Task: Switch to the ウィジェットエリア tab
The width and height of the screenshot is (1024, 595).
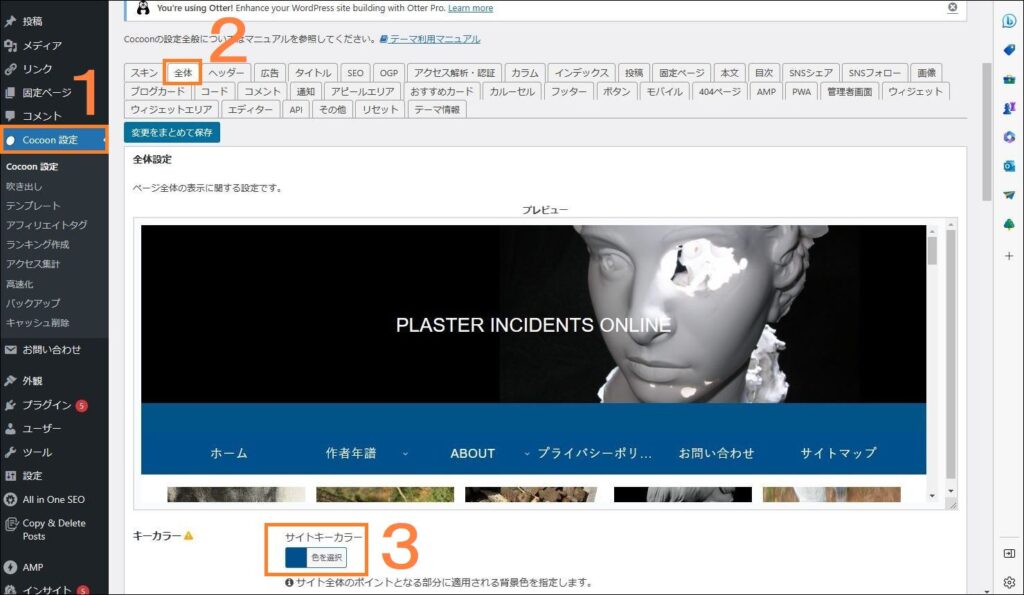Action: (x=171, y=109)
